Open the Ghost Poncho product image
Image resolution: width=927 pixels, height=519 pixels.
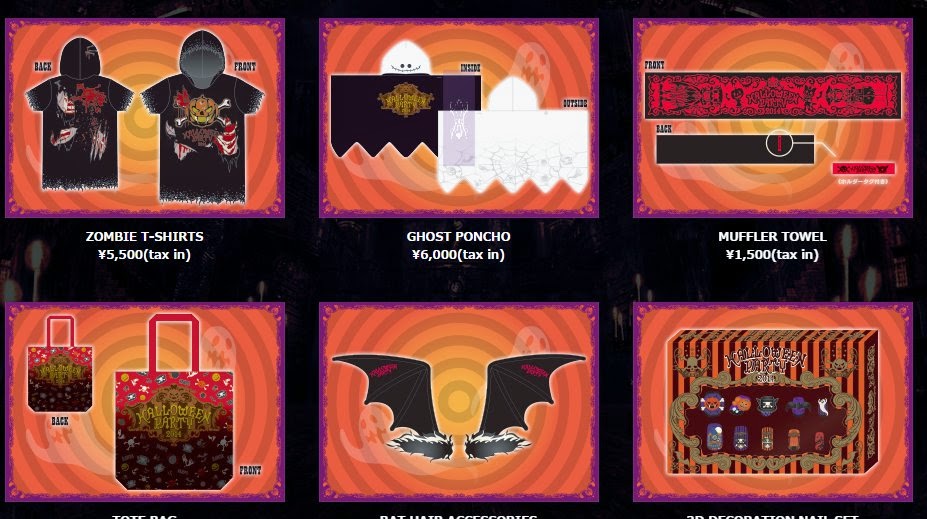tap(459, 118)
